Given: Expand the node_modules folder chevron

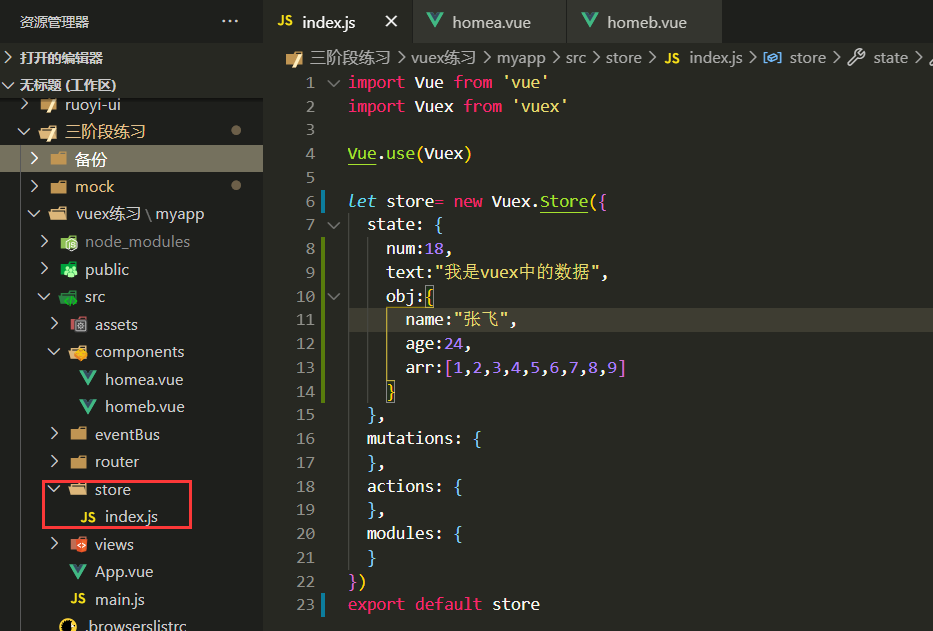Looking at the screenshot, I should pyautogui.click(x=45, y=241).
